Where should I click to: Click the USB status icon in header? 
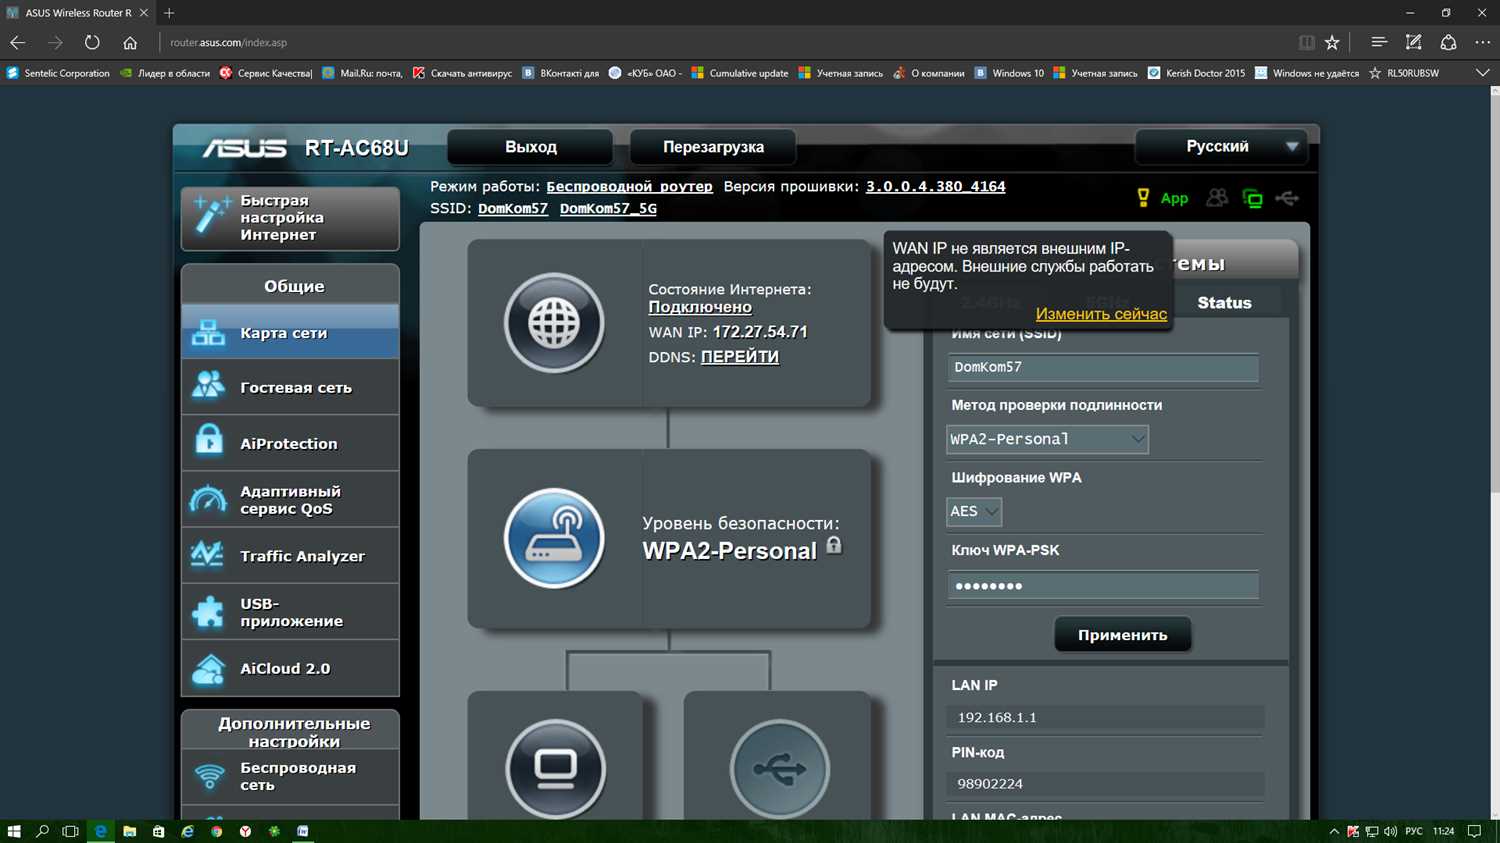1288,198
